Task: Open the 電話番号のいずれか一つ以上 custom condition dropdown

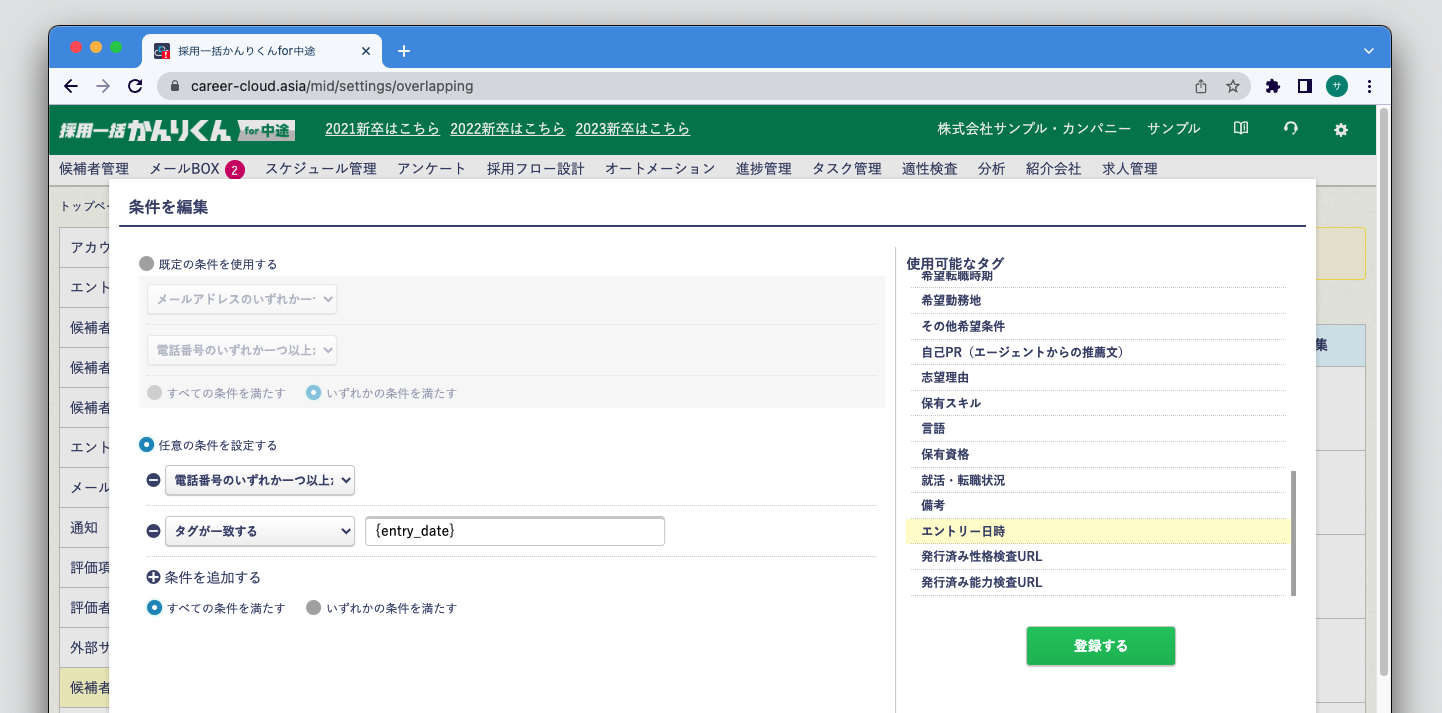Action: 260,480
